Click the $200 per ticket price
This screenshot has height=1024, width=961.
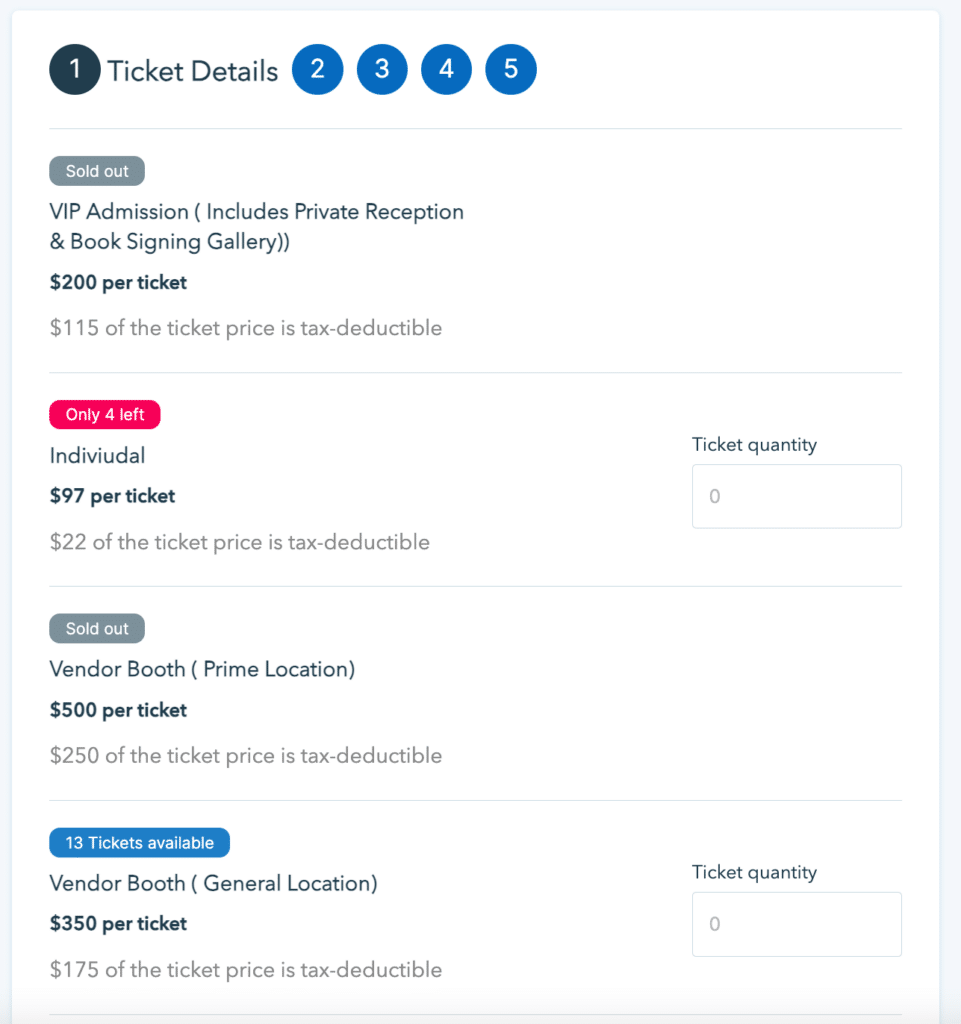(x=118, y=283)
